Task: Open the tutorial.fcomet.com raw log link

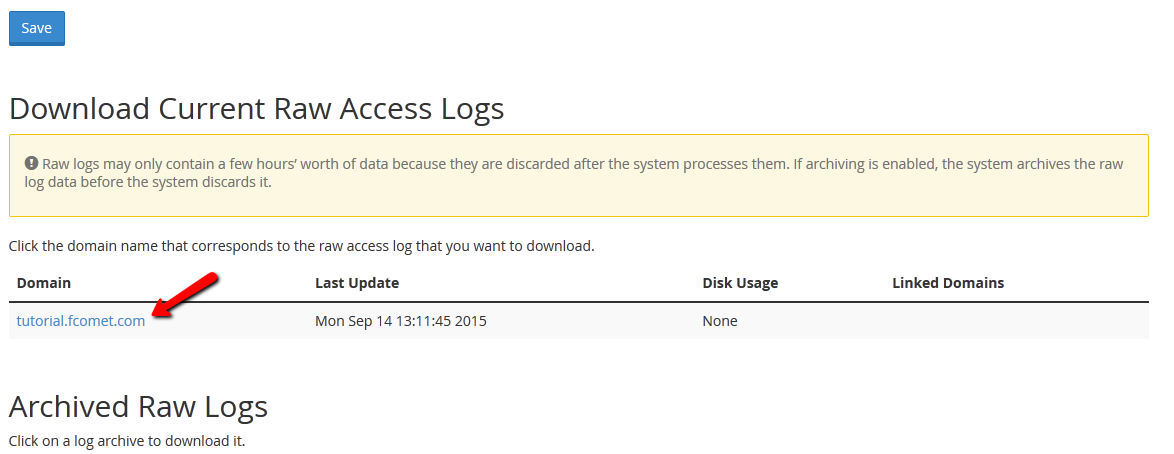Action: click(81, 321)
